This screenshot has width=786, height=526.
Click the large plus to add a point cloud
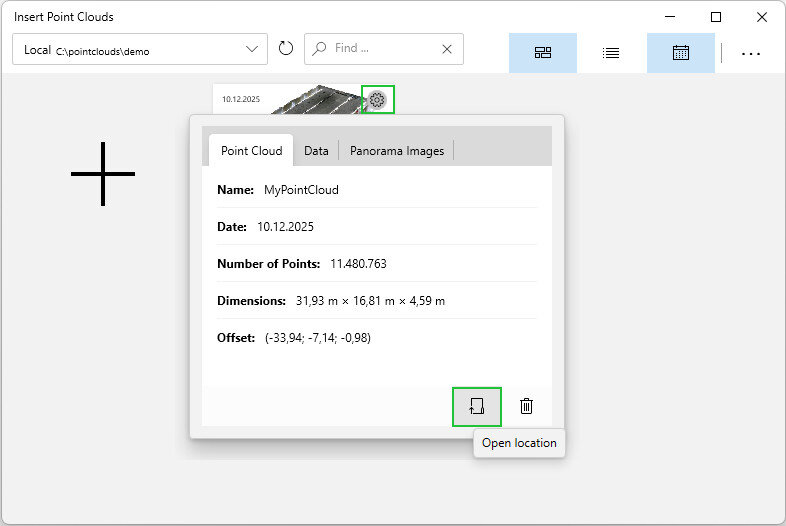(103, 174)
